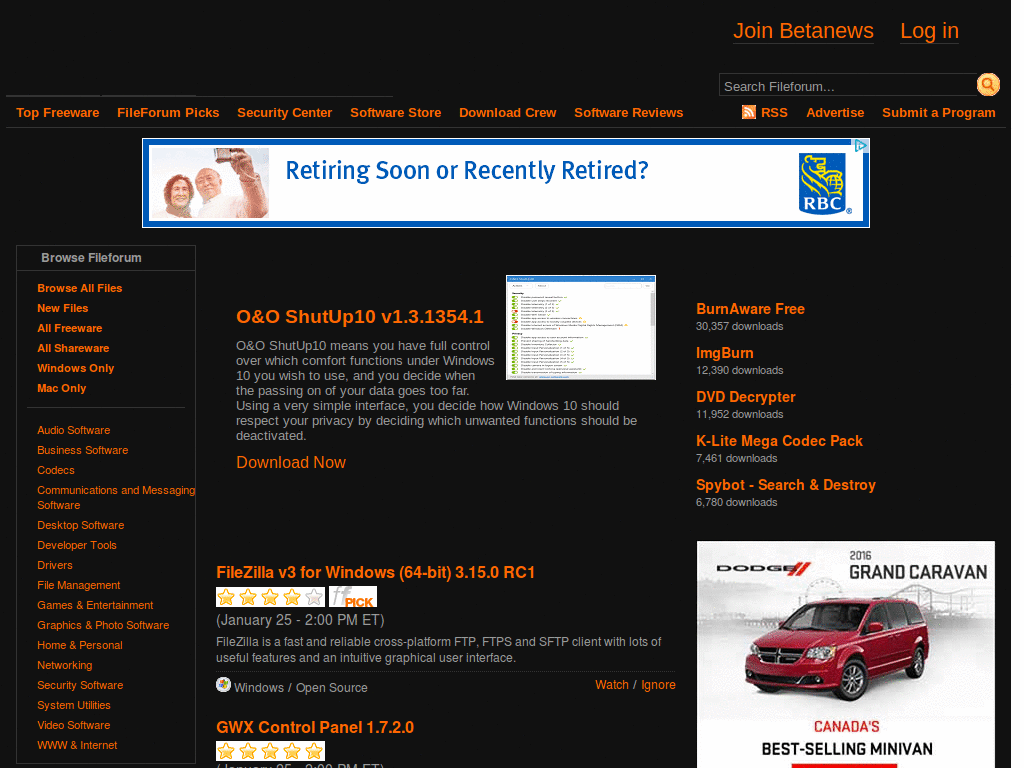
Task: Open Download Crew from the nav bar
Action: (507, 112)
